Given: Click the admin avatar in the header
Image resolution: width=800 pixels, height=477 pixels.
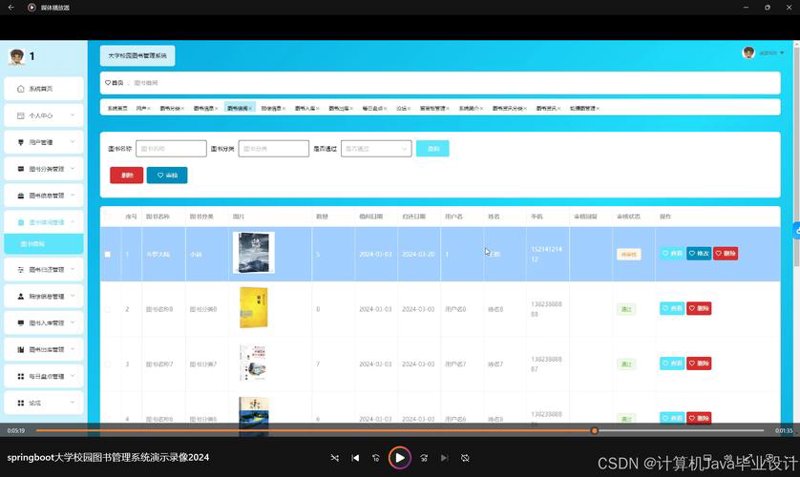Looking at the screenshot, I should pyautogui.click(x=748, y=53).
